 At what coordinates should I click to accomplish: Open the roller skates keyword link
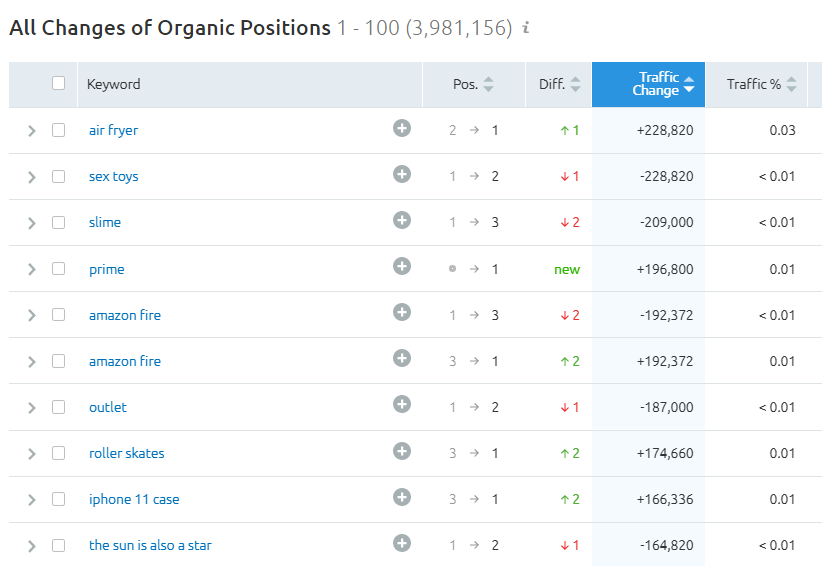pyautogui.click(x=126, y=453)
